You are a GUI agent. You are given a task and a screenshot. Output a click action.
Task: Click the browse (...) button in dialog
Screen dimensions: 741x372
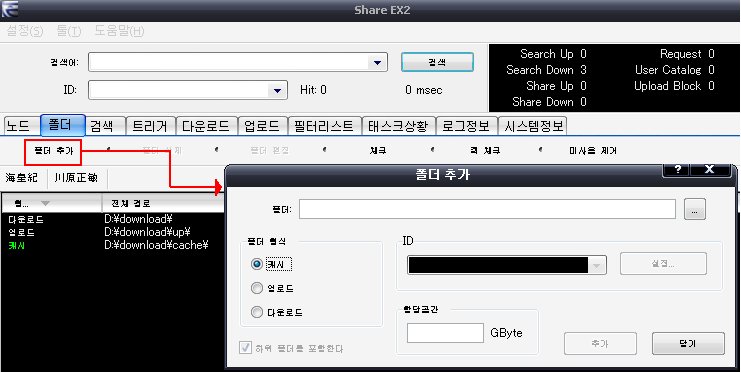(694, 209)
